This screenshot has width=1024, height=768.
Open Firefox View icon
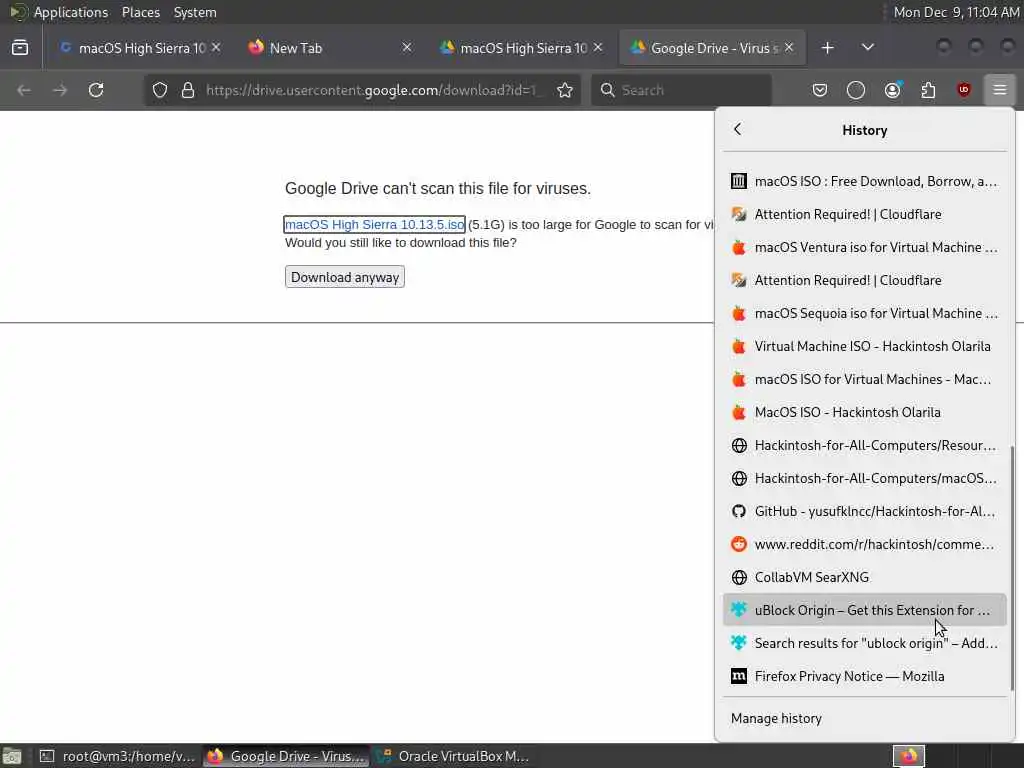click(x=20, y=48)
